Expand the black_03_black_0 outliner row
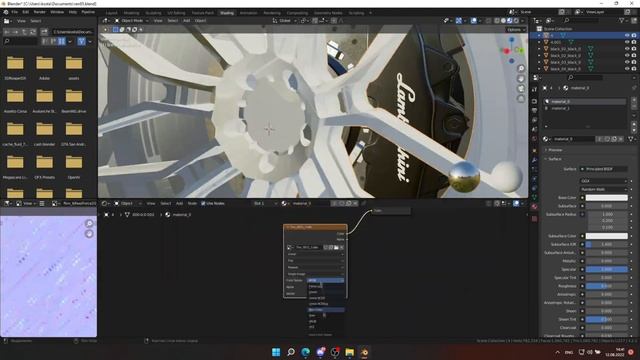The width and height of the screenshot is (640, 360). click(539, 62)
